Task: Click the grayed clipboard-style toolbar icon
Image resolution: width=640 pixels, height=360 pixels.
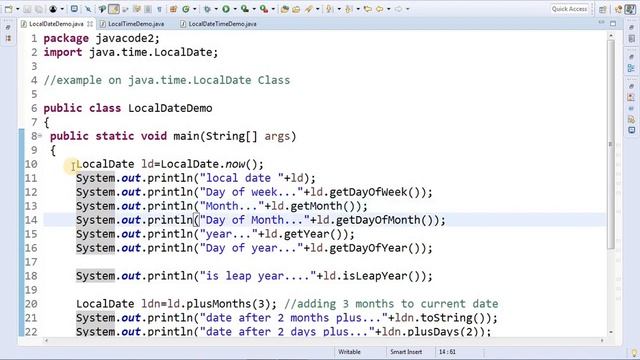Action: 148,9
